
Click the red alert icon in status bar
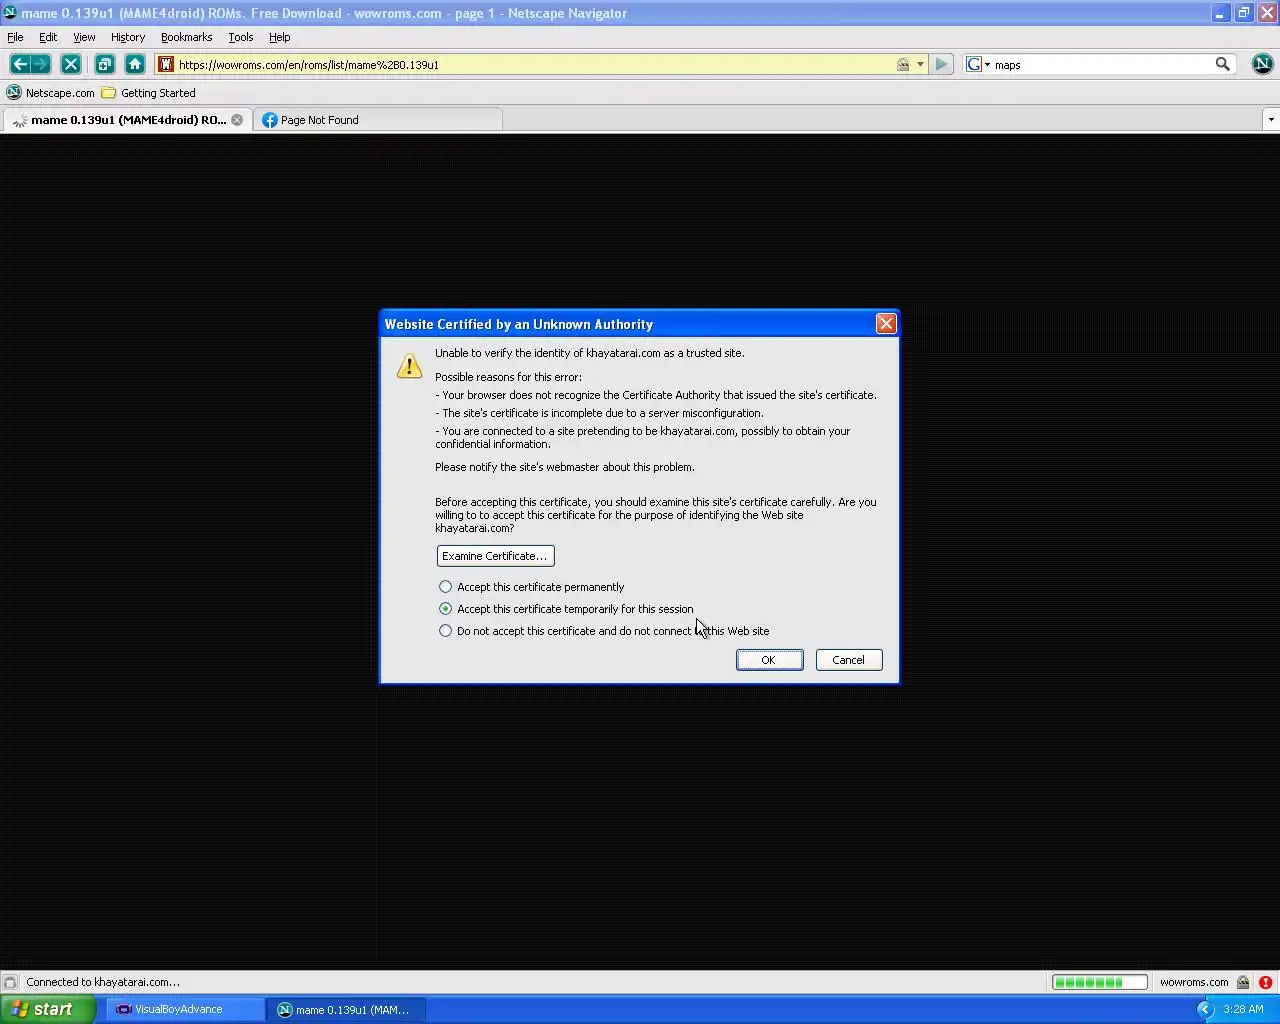click(x=1265, y=982)
